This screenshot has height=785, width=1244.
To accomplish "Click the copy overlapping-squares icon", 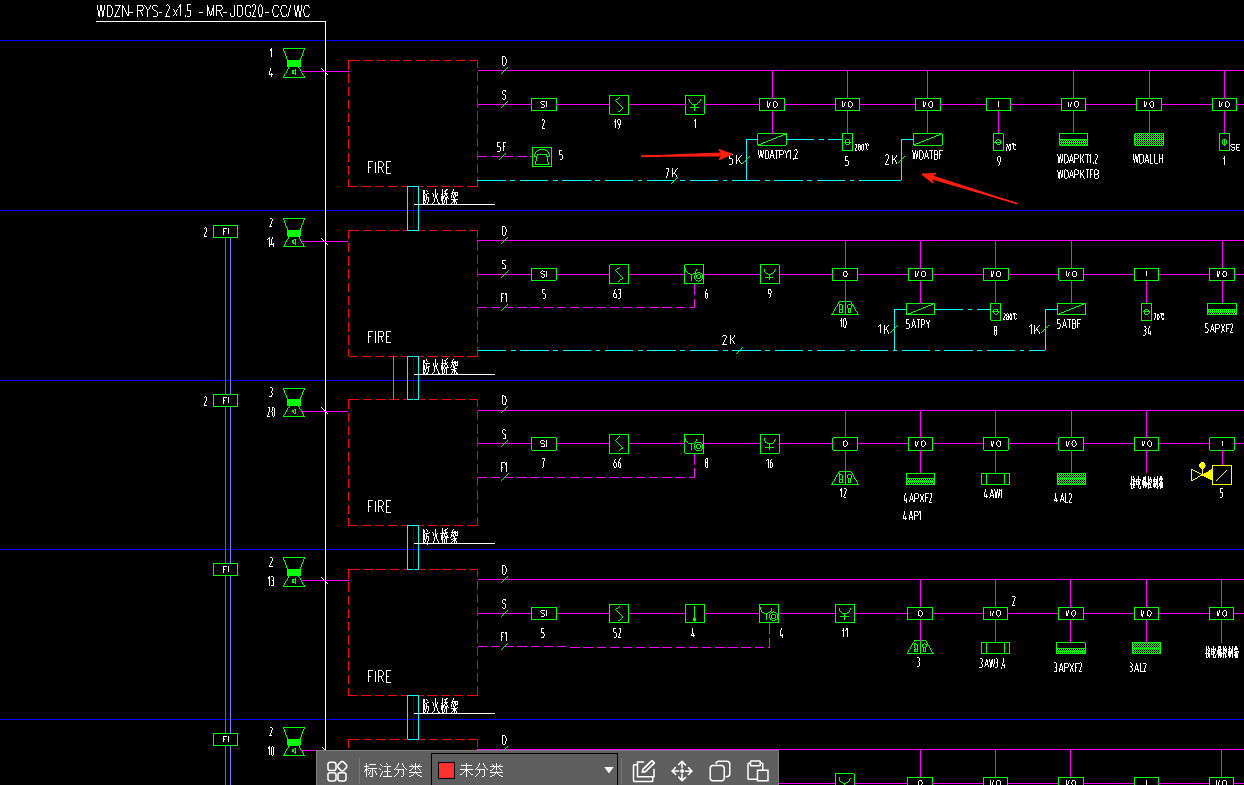I will click(x=720, y=771).
